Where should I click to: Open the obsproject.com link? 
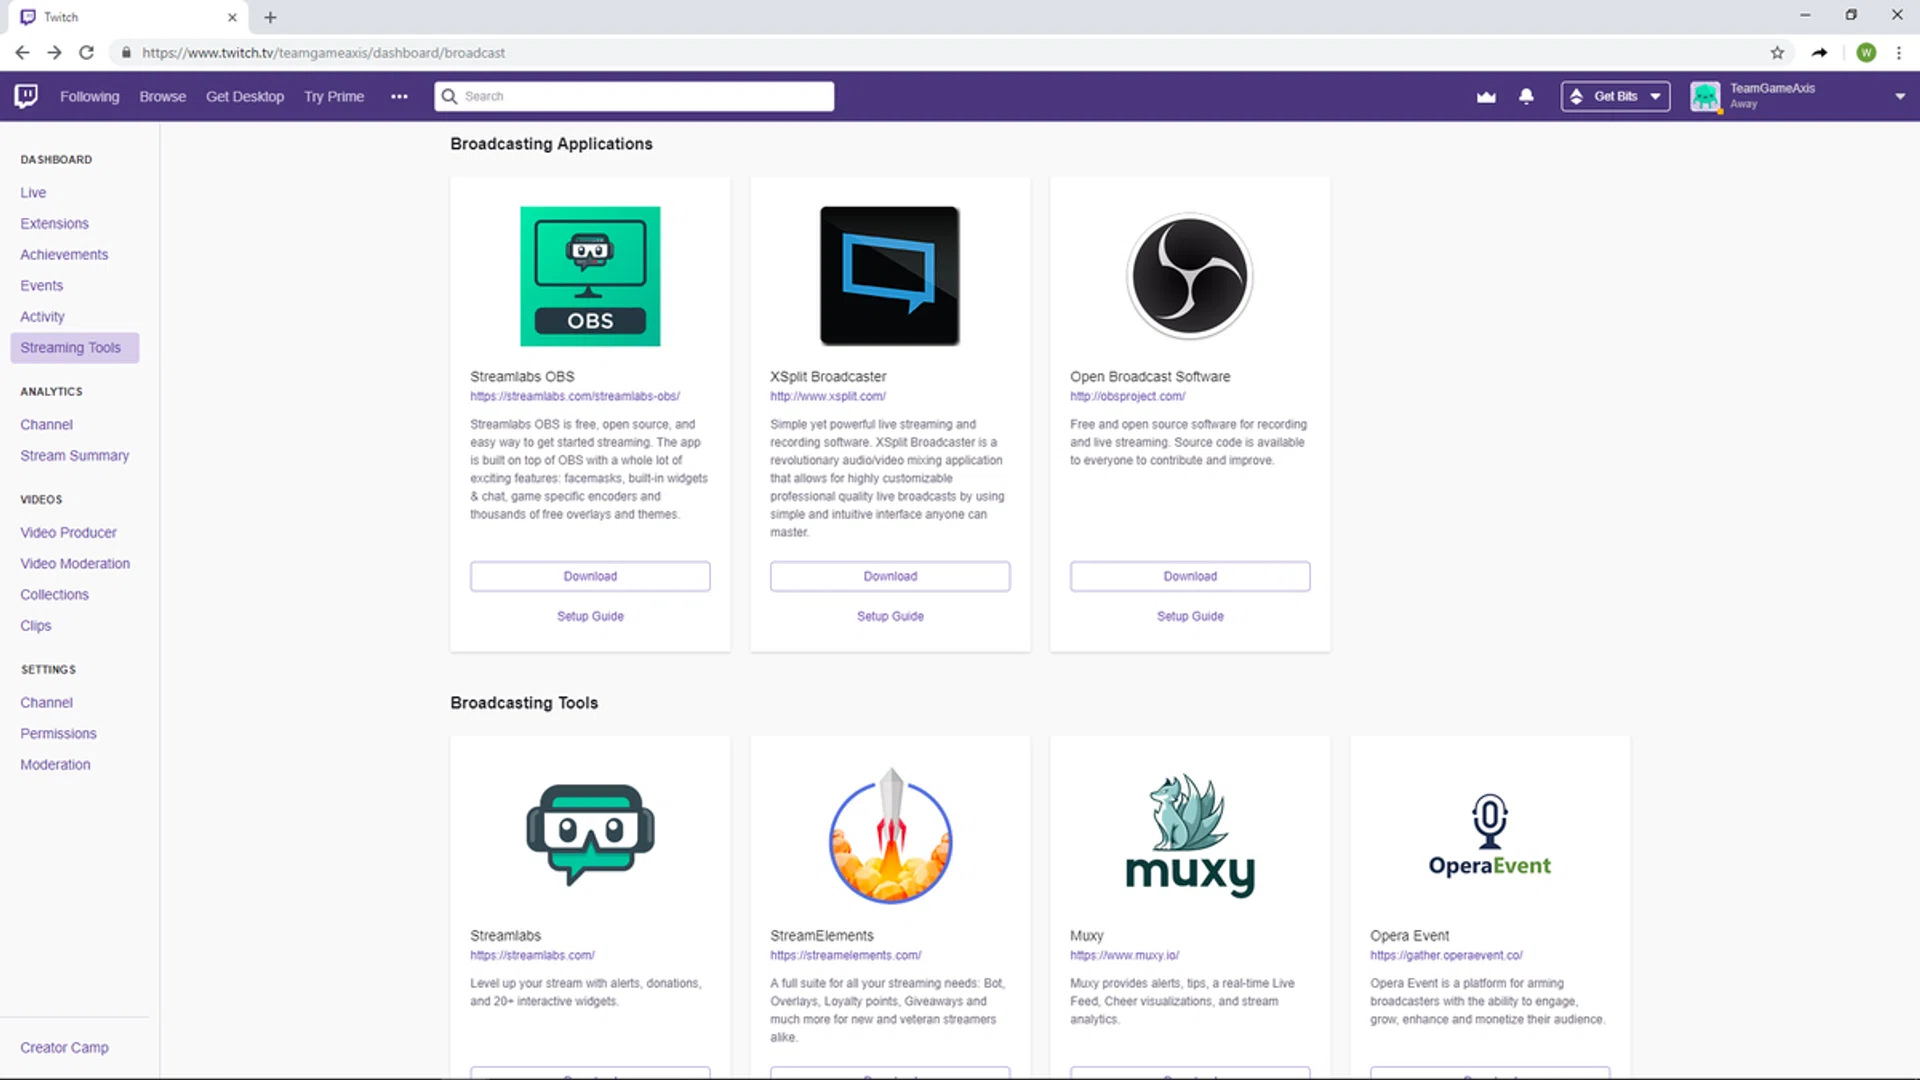pos(1127,396)
